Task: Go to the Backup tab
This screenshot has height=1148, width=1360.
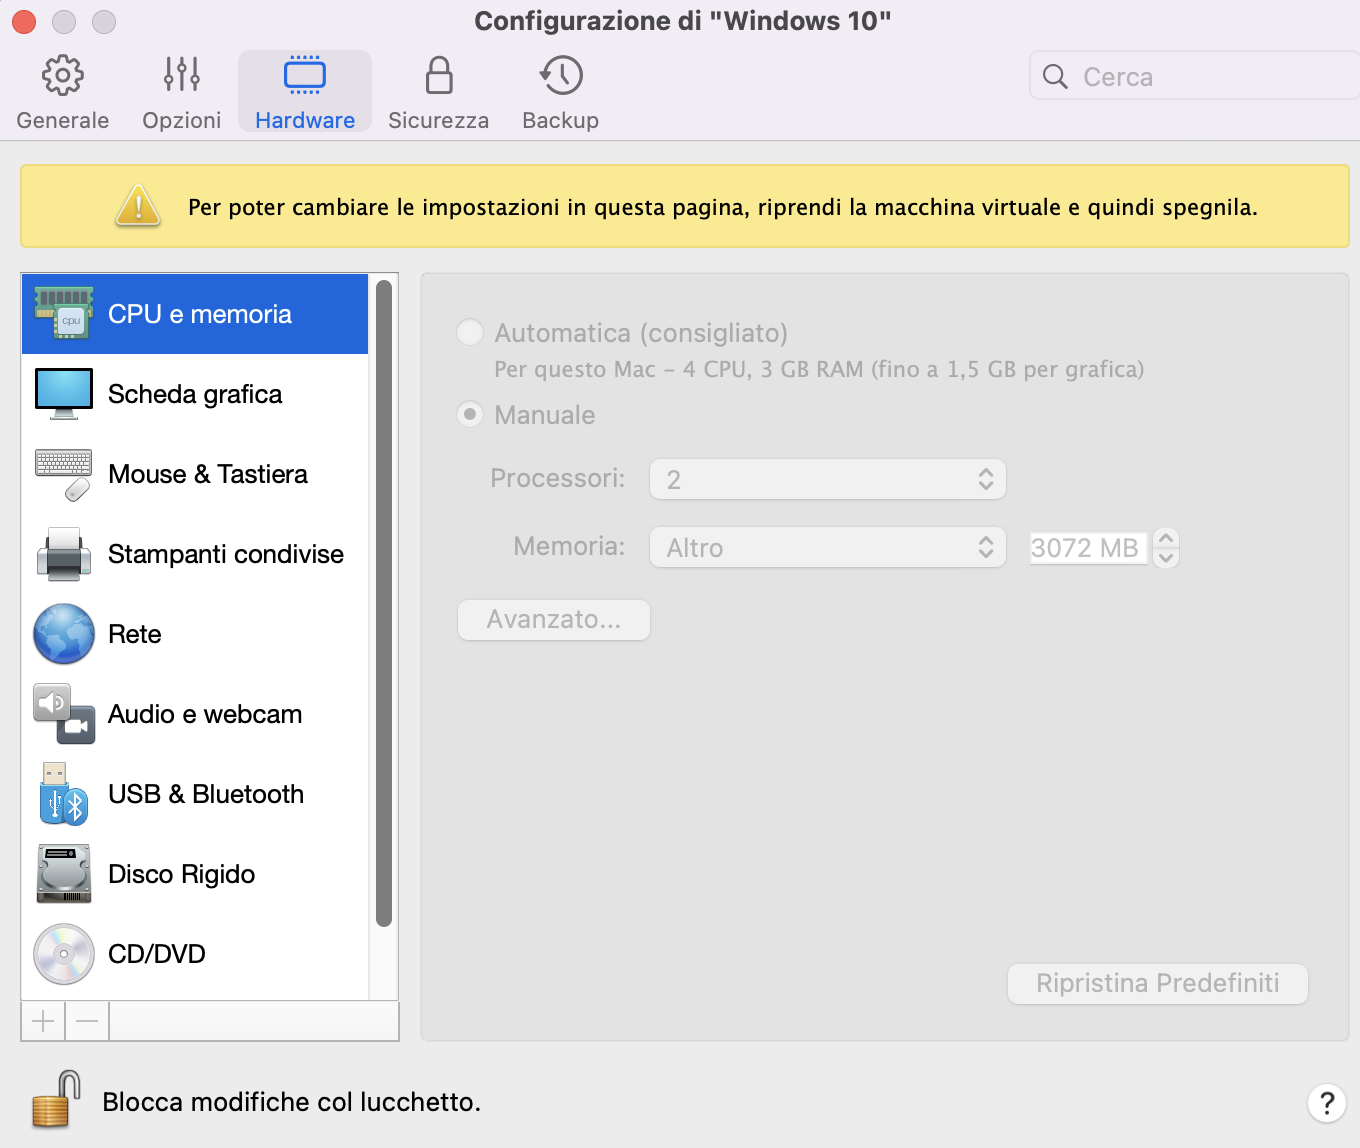Action: pos(560,93)
